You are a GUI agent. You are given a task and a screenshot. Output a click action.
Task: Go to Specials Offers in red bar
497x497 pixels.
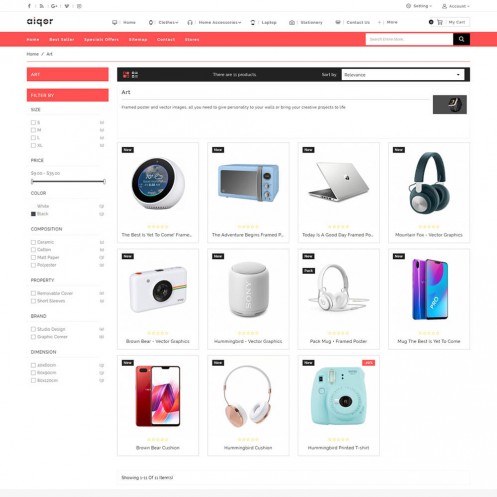pyautogui.click(x=101, y=39)
